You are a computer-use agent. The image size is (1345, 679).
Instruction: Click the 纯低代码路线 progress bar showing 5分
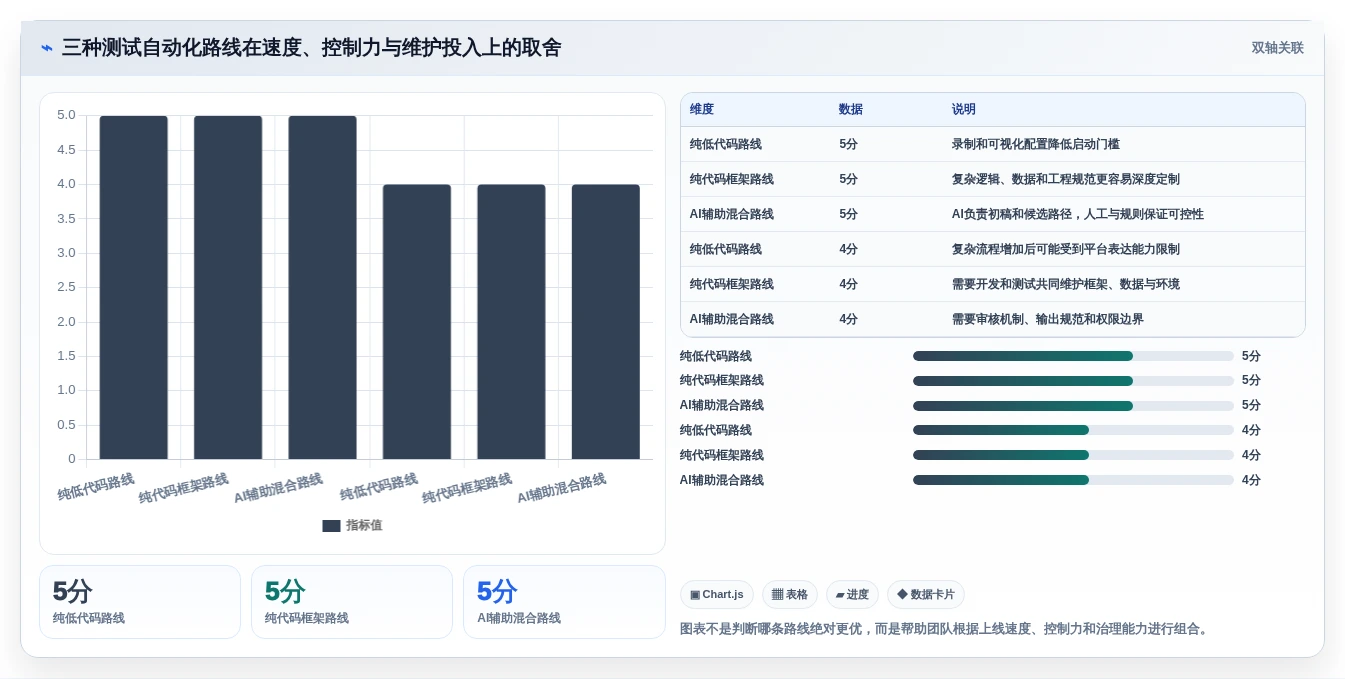tap(1073, 356)
